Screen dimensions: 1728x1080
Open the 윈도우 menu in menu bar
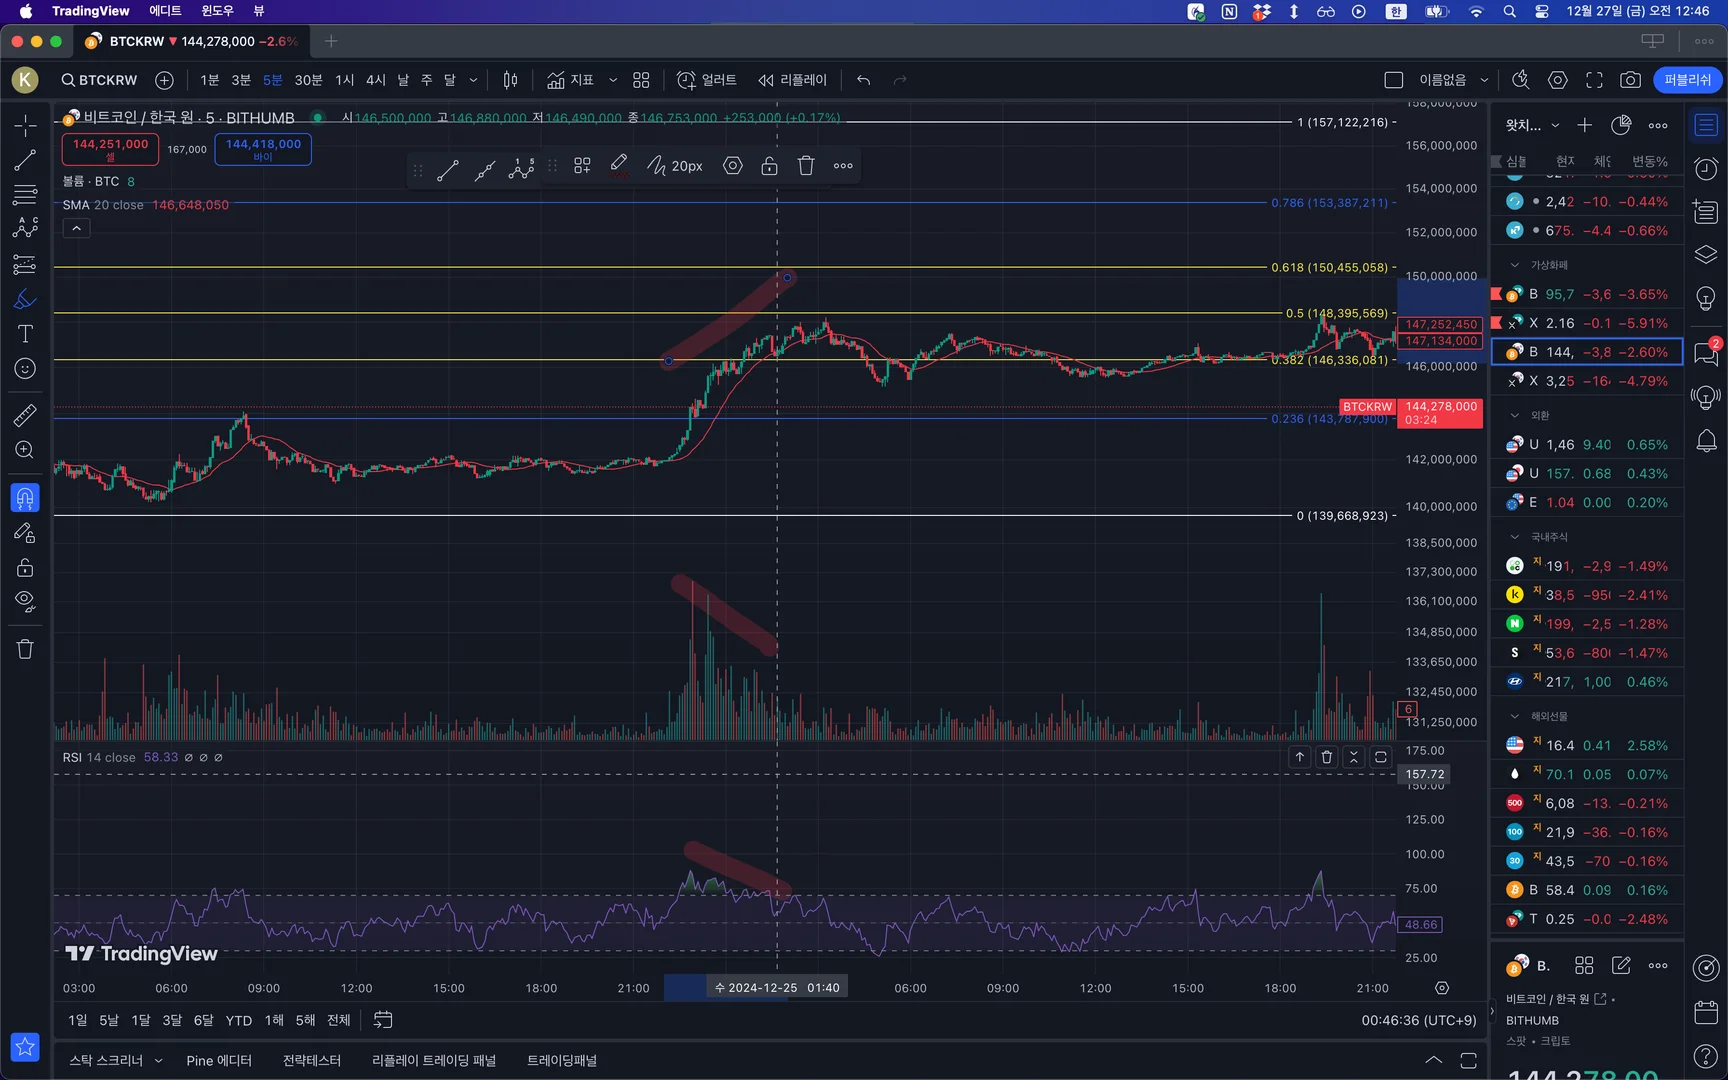tap(217, 11)
